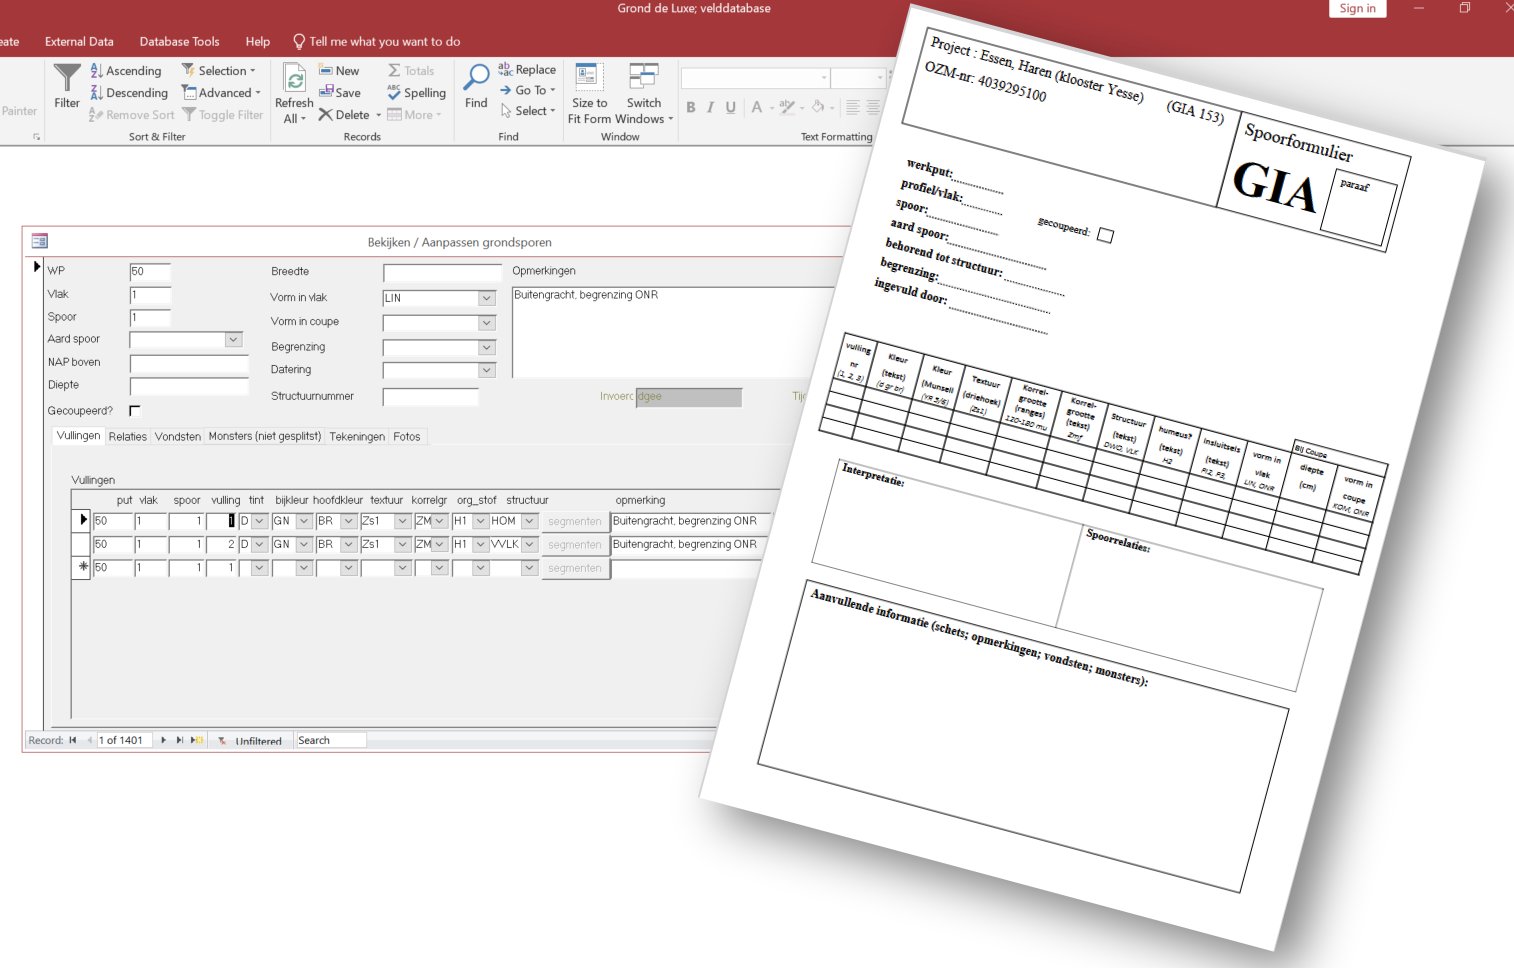Save the current record
Image resolution: width=1514 pixels, height=968 pixels.
point(339,93)
